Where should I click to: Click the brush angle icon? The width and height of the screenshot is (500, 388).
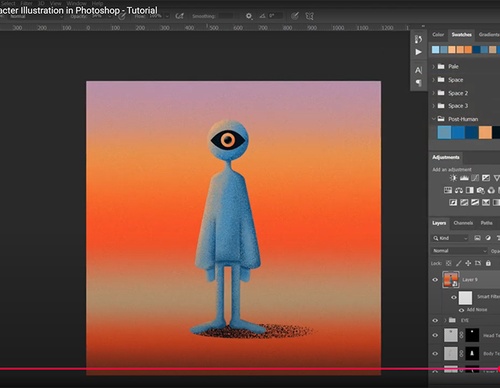coord(263,16)
